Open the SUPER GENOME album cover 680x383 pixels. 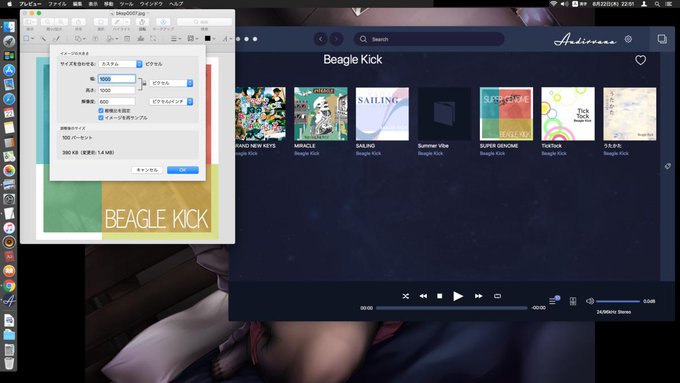506,114
